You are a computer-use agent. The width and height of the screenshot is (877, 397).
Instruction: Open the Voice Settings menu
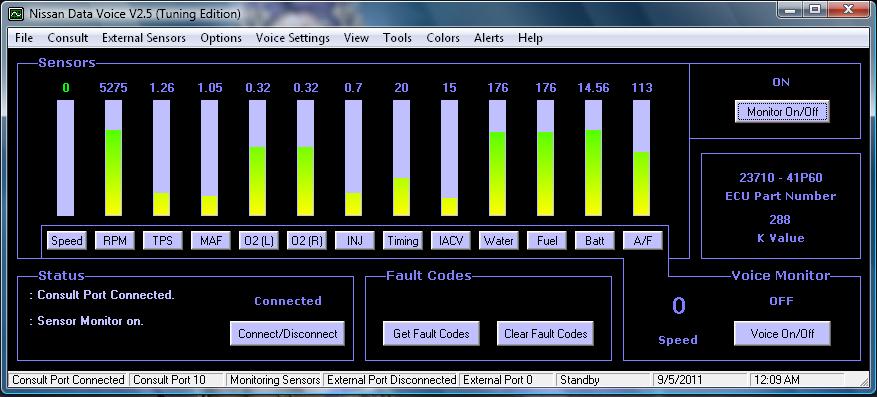pyautogui.click(x=293, y=38)
